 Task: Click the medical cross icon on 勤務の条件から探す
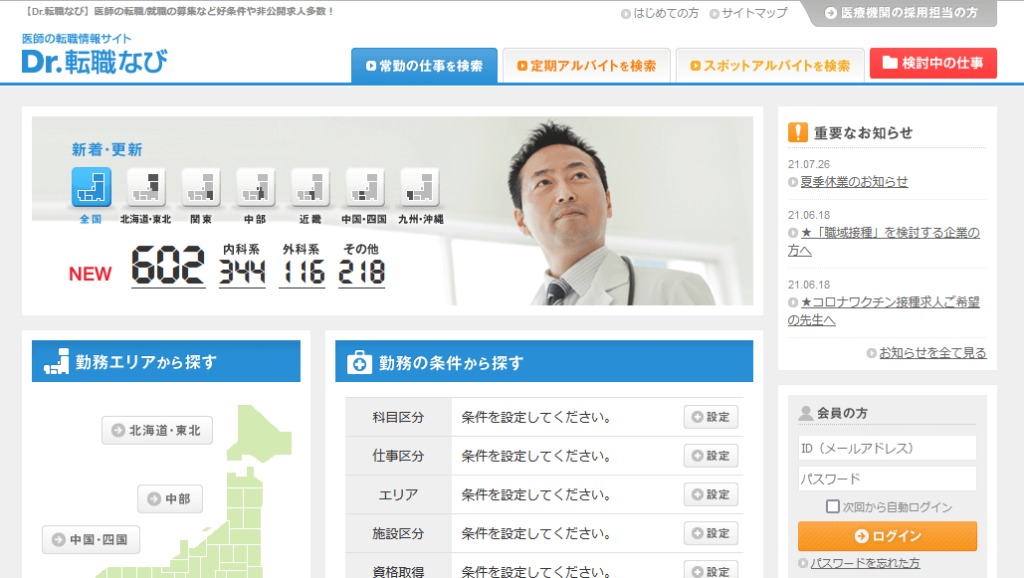click(355, 362)
